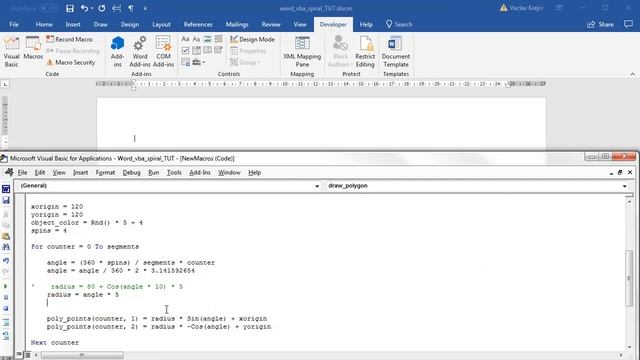Open the VBA Add-Ins menu
Screen dimensions: 640x360
tap(200, 173)
